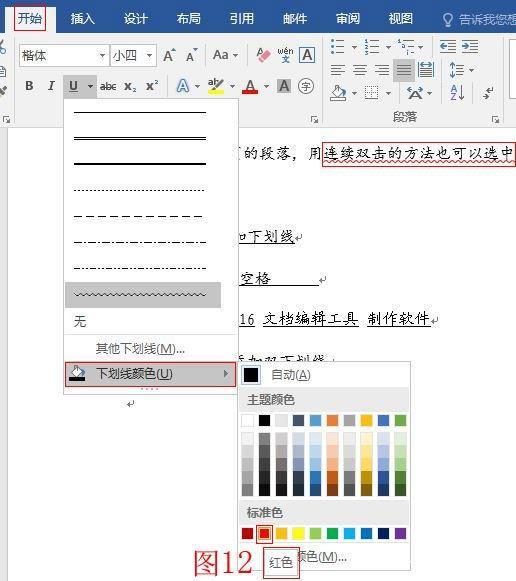Click the superscript x² icon

coord(152,86)
